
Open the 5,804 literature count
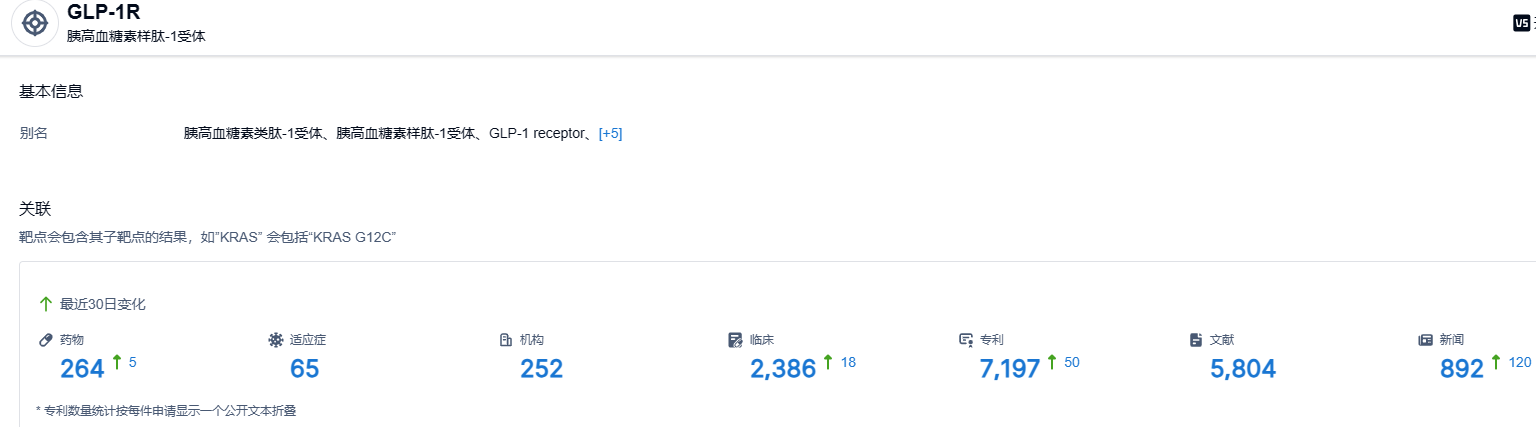[1243, 369]
